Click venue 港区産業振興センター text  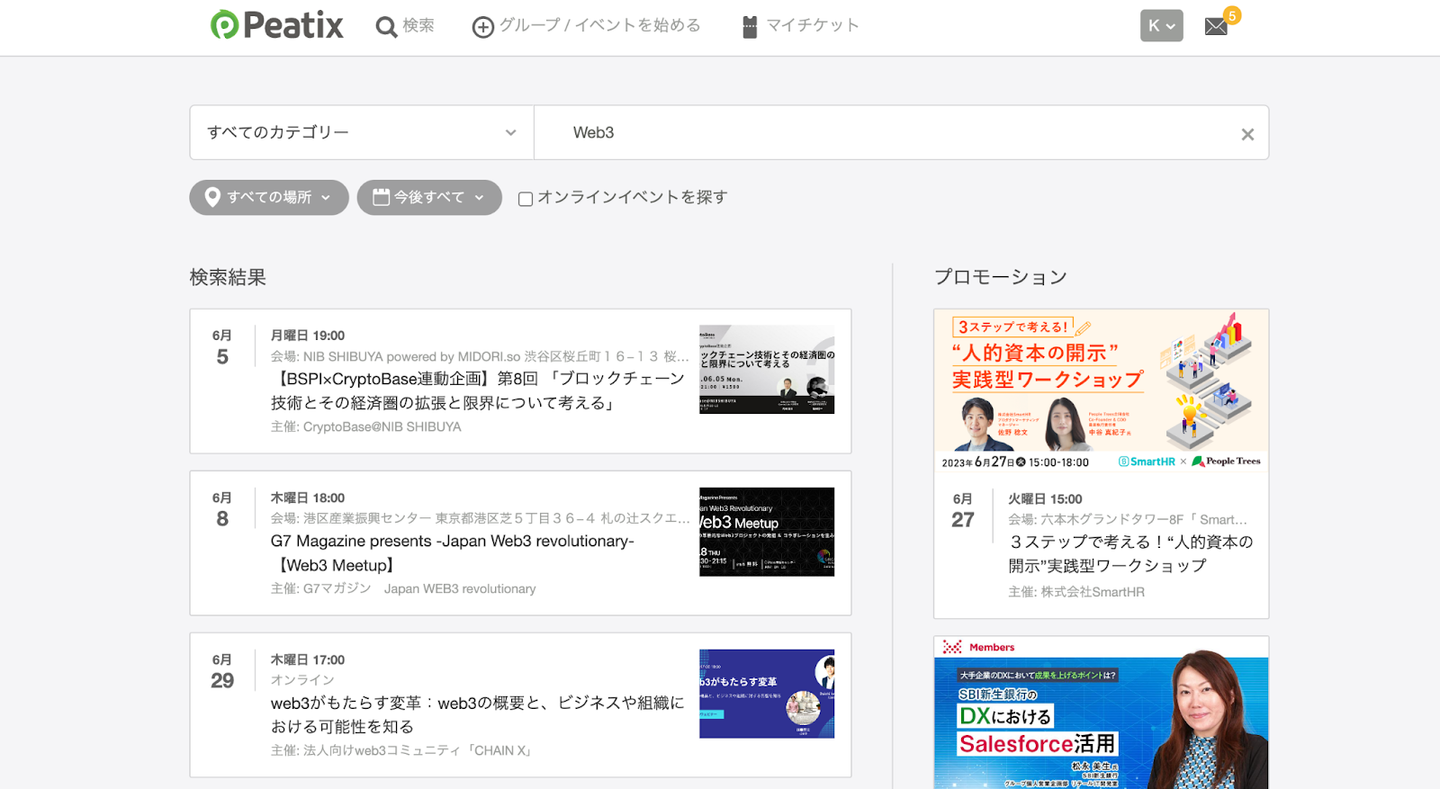point(367,518)
